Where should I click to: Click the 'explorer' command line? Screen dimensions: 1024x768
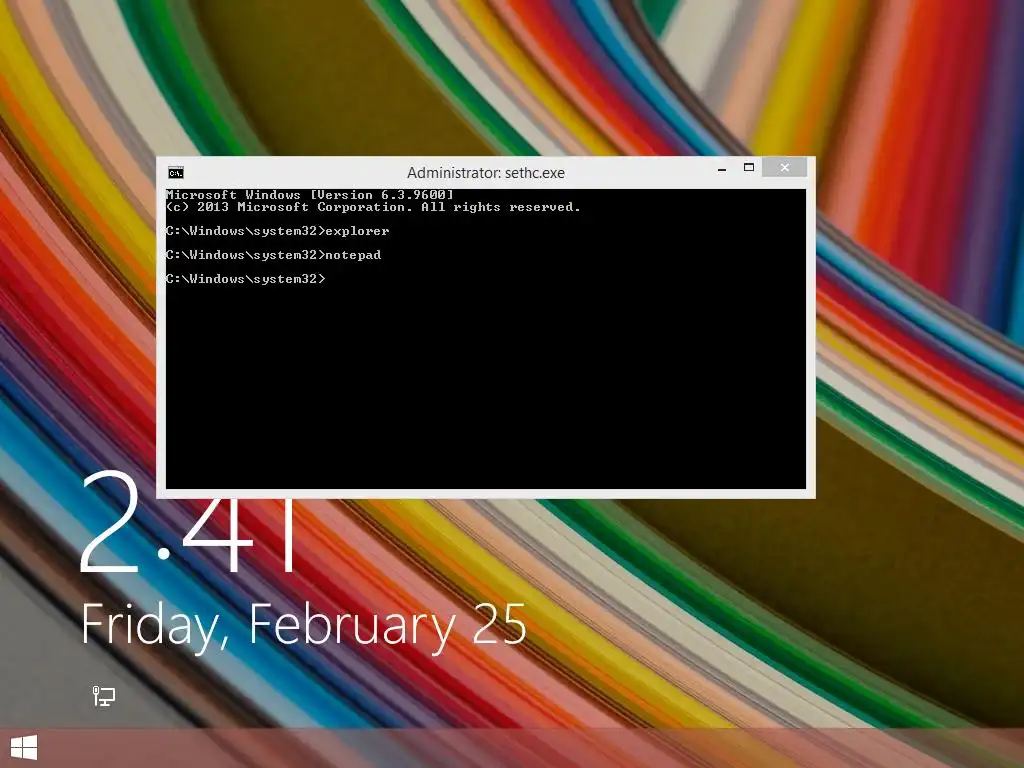click(x=278, y=231)
